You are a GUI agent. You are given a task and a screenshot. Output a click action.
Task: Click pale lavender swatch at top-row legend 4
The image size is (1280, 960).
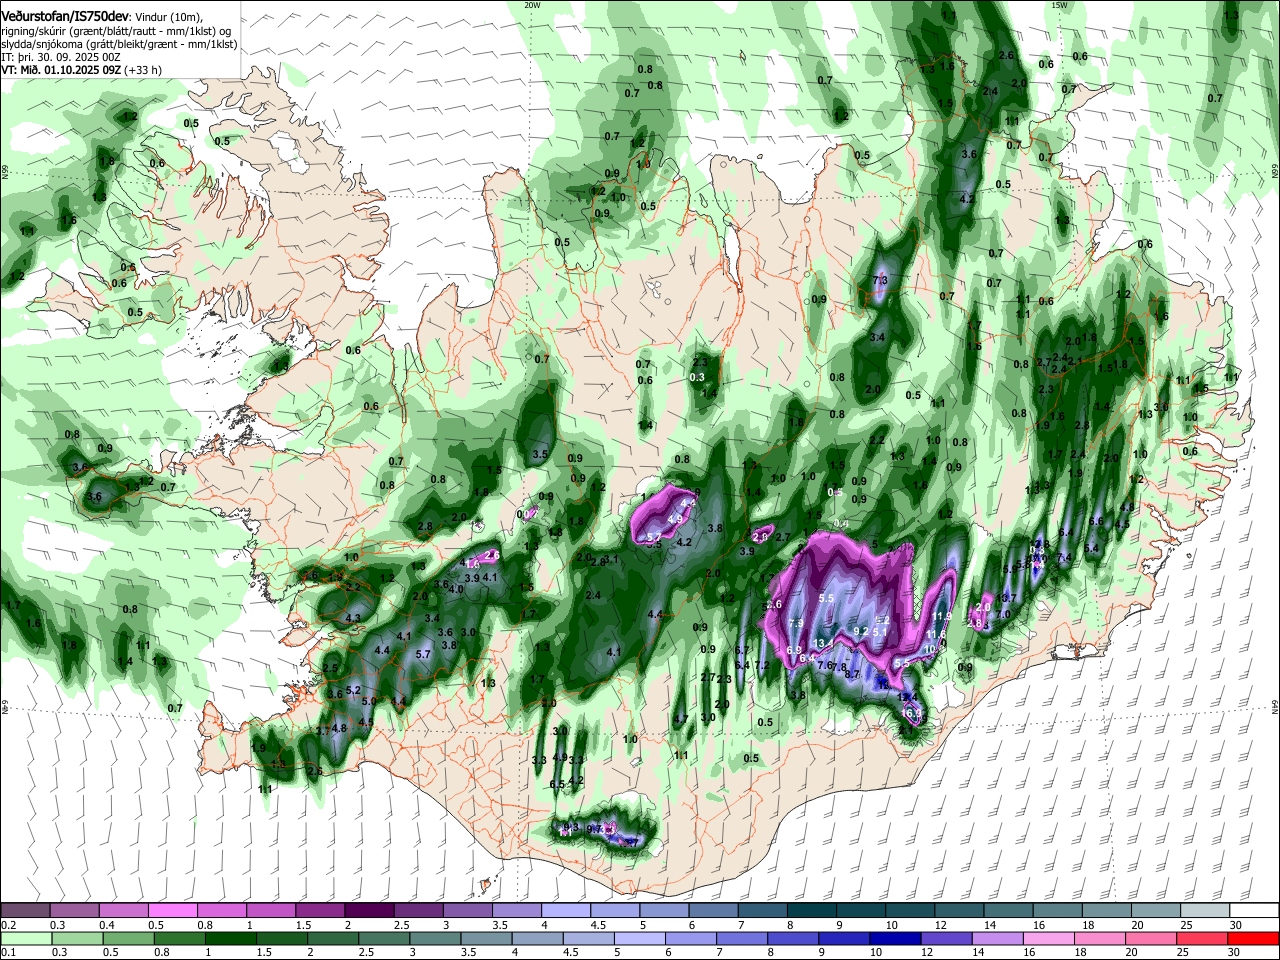pos(565,911)
